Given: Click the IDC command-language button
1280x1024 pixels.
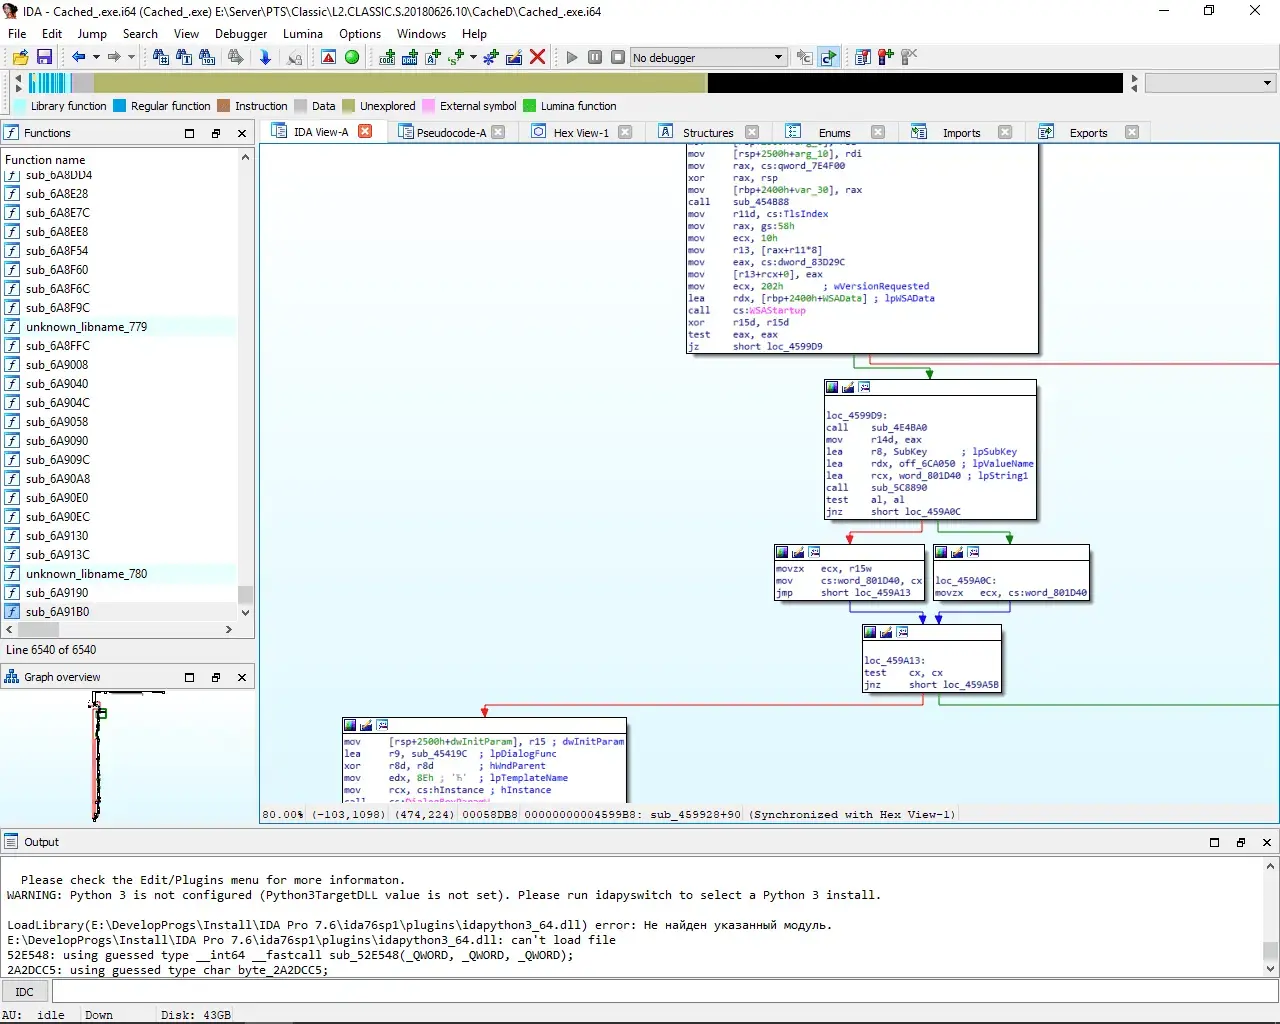Looking at the screenshot, I should (25, 992).
